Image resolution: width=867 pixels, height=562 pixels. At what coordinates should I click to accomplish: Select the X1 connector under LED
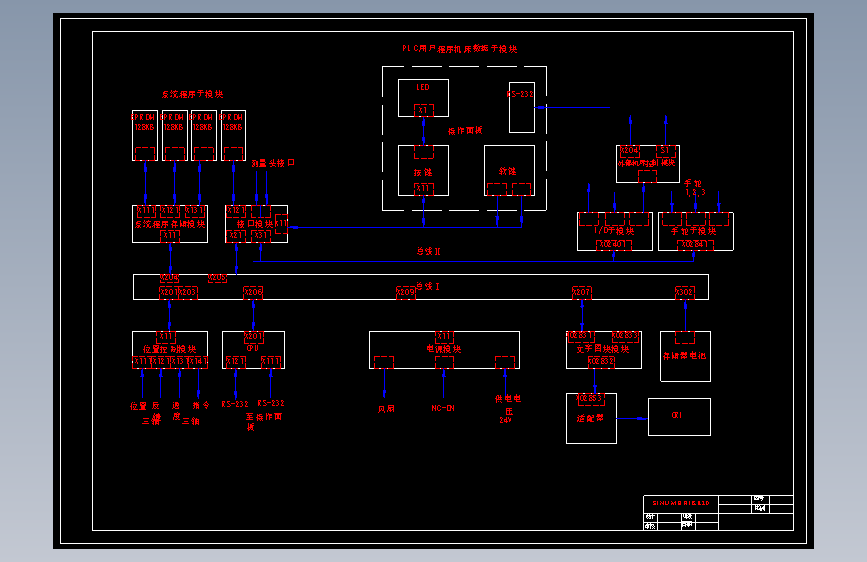click(x=424, y=110)
